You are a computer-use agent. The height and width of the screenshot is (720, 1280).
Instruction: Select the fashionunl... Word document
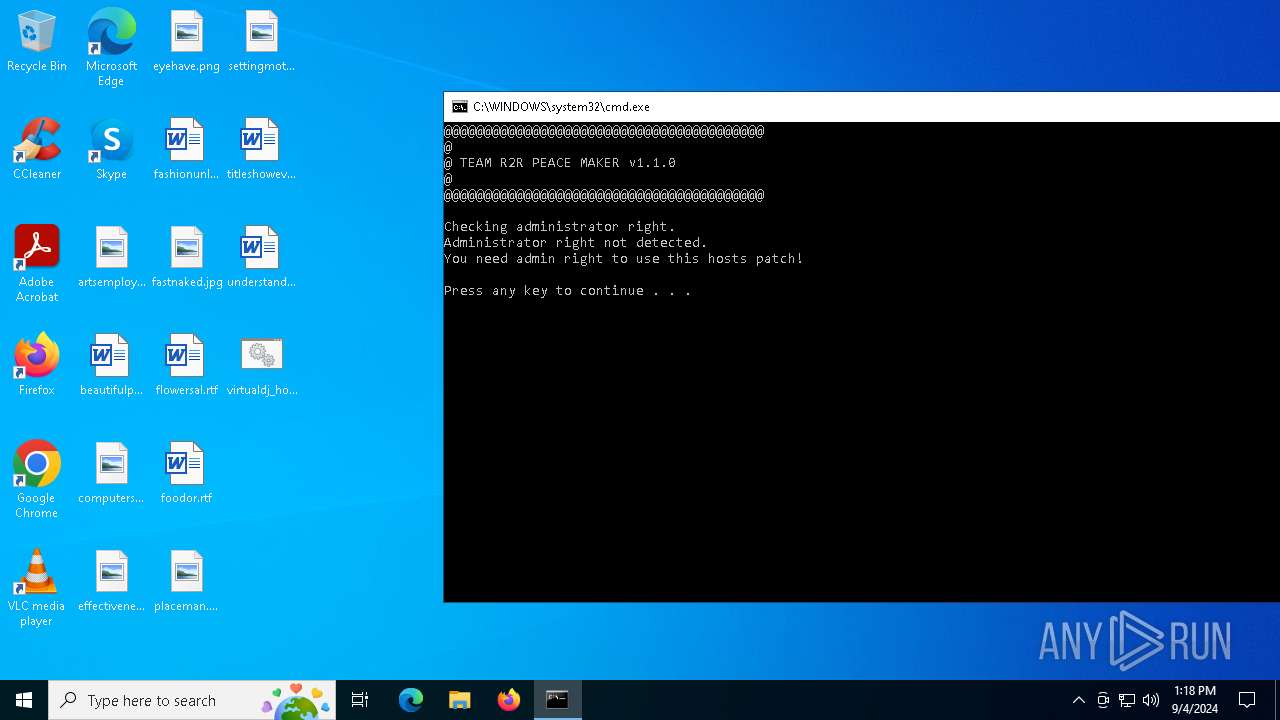click(x=186, y=149)
